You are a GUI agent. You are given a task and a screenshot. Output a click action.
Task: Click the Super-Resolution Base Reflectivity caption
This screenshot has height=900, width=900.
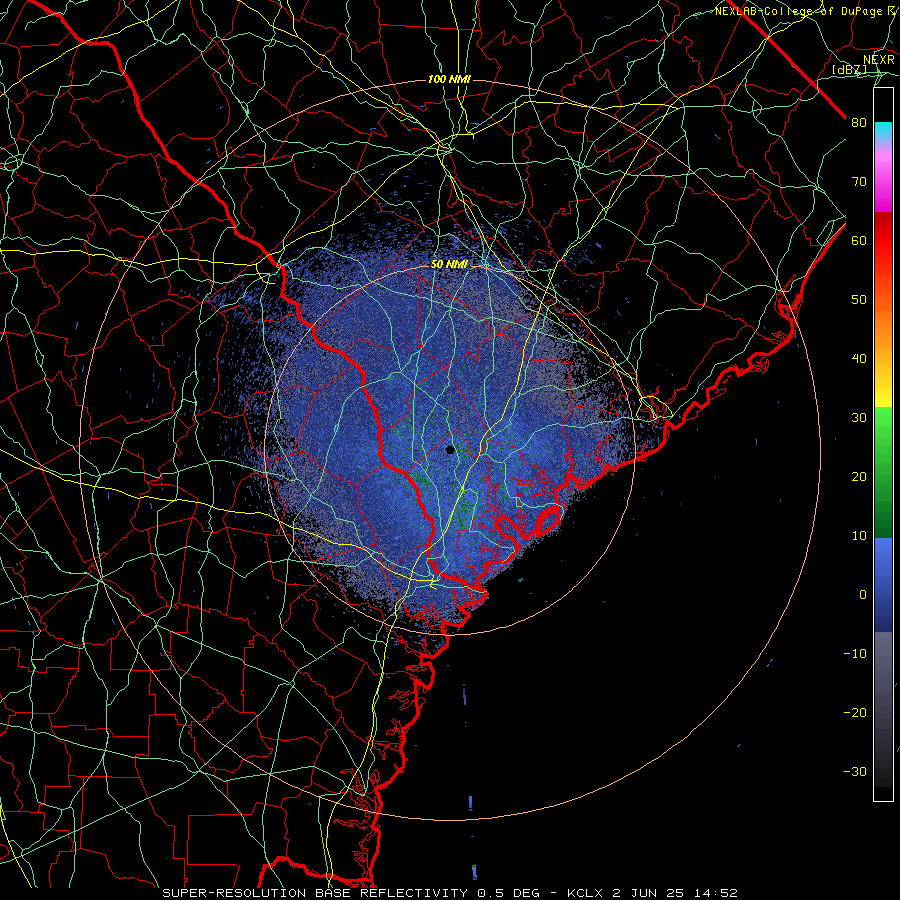[449, 893]
